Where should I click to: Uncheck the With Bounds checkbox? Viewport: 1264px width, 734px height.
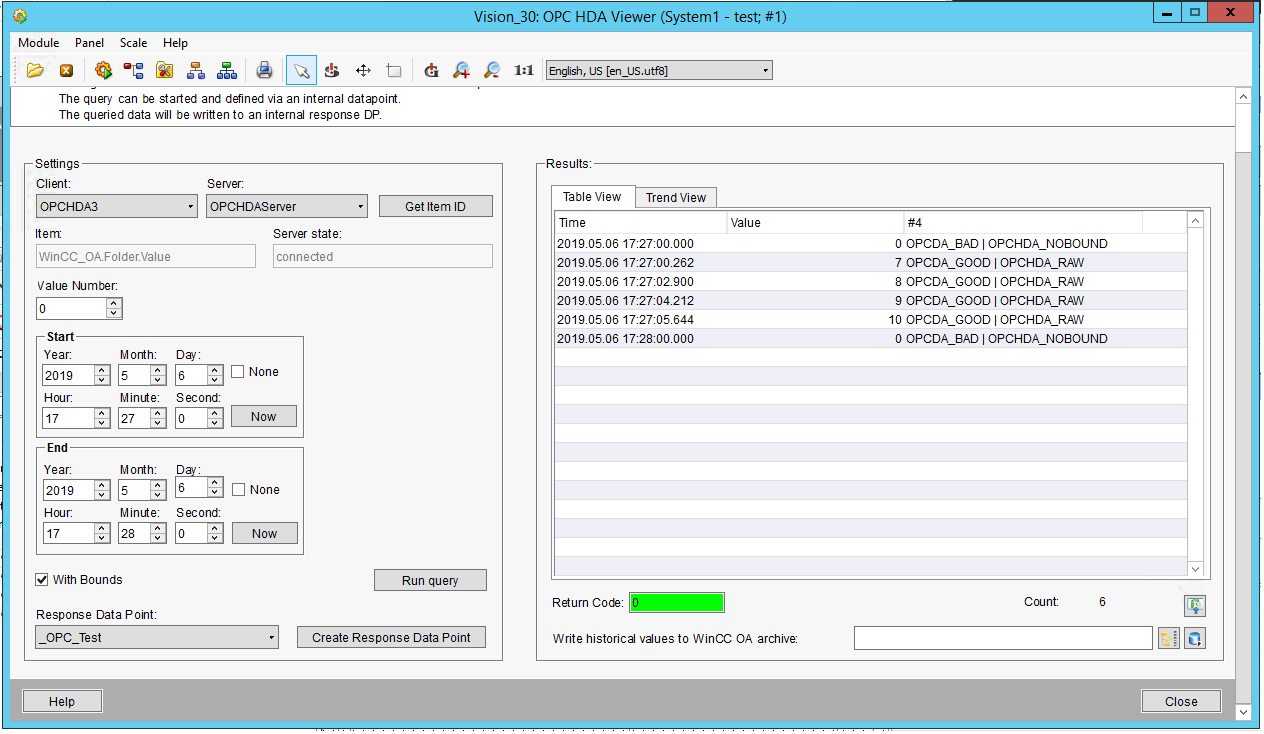pyautogui.click(x=42, y=579)
